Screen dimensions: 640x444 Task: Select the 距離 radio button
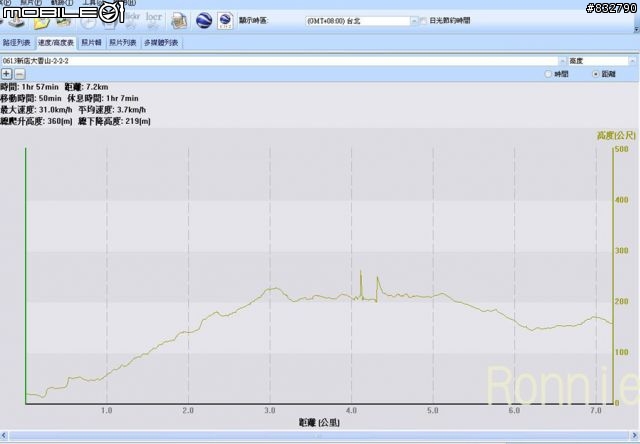click(x=596, y=74)
